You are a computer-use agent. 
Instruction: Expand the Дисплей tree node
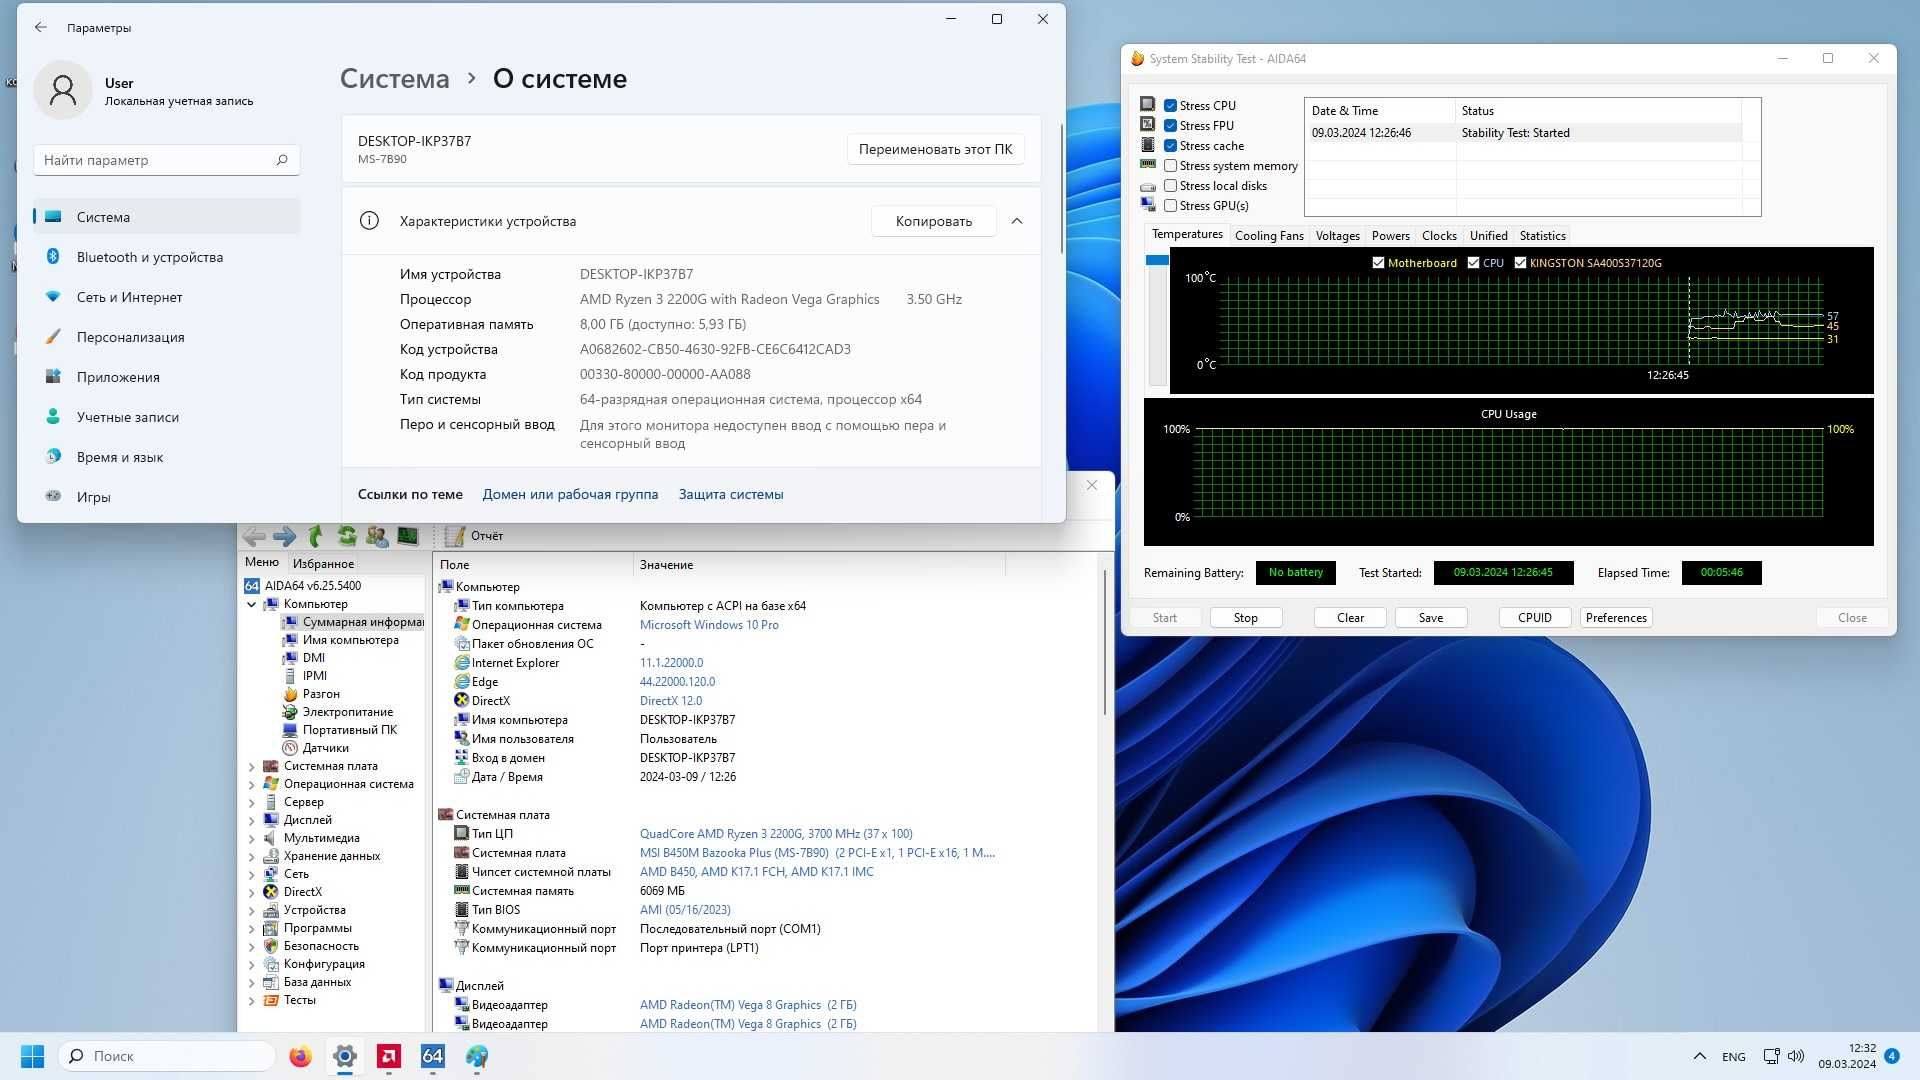[251, 820]
